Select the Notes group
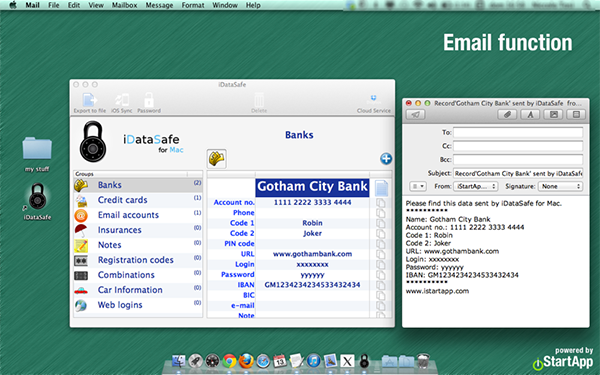 coord(138,245)
